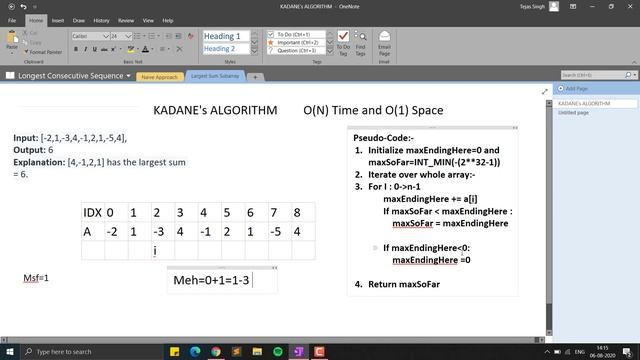The width and height of the screenshot is (640, 360).
Task: Apply the font color
Action: coord(145,49)
